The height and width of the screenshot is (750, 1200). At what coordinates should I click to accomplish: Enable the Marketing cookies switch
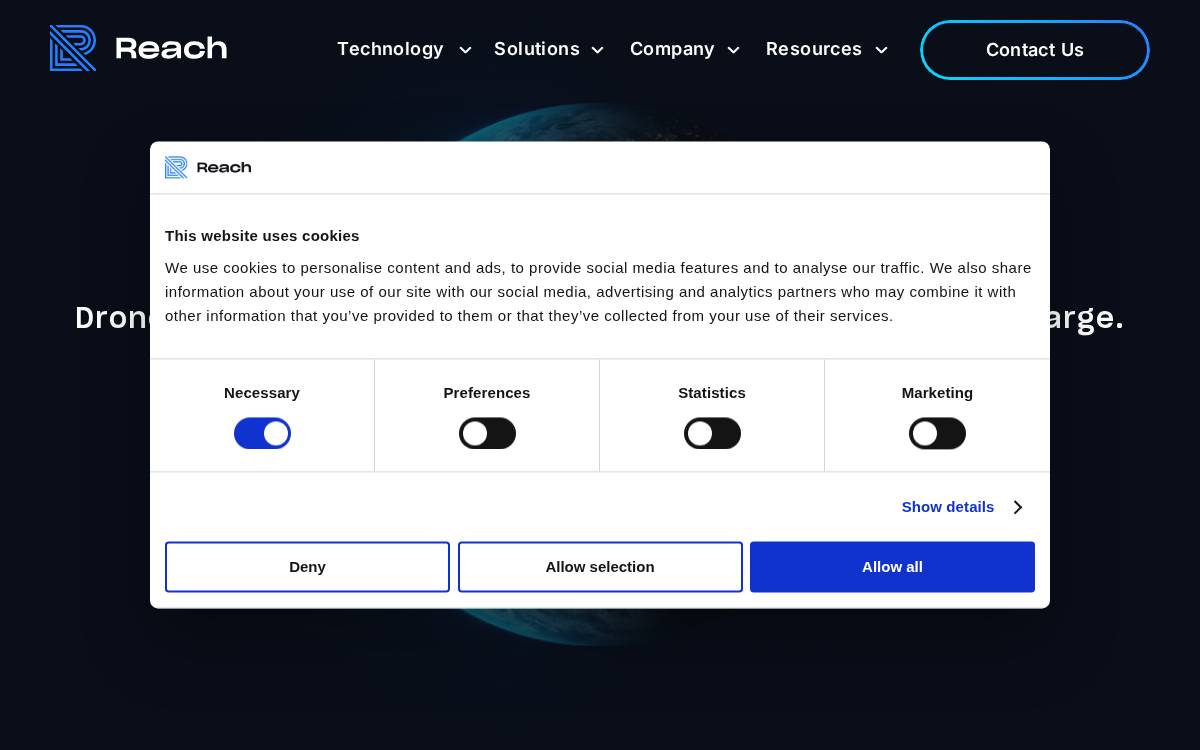click(x=937, y=434)
